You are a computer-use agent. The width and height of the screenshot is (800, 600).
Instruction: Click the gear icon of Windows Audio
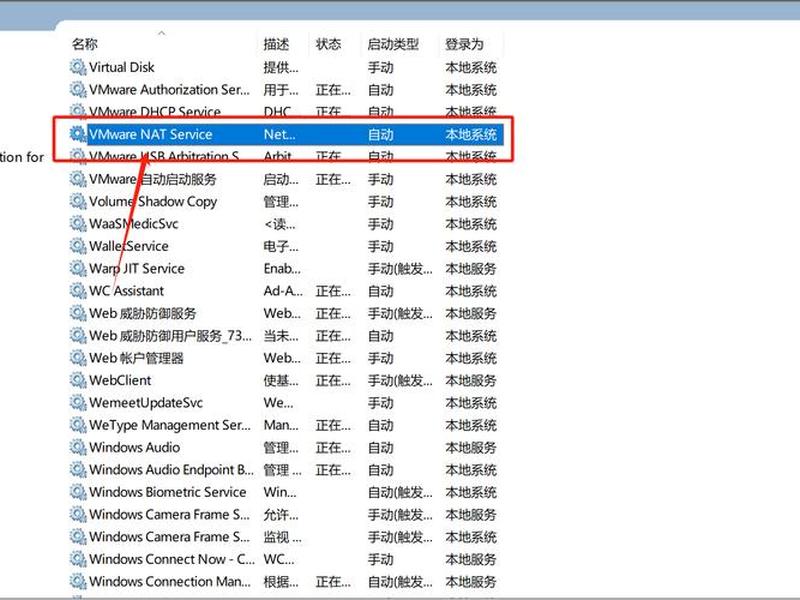pos(78,447)
